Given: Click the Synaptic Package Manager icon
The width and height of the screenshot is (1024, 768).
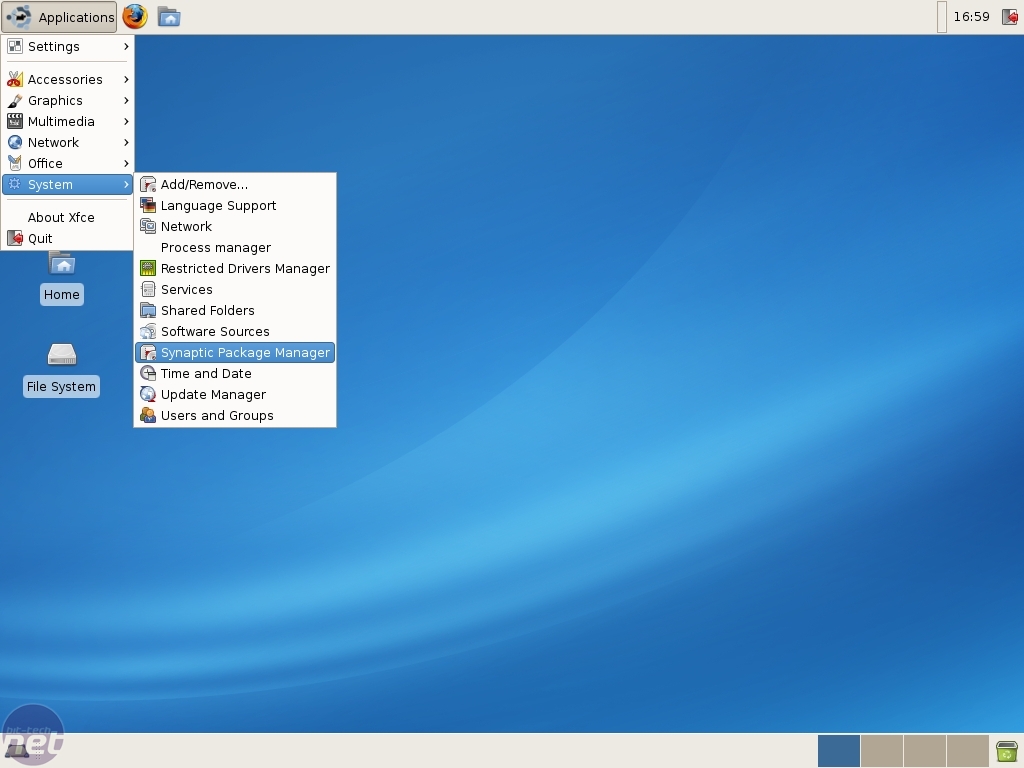Looking at the screenshot, I should pyautogui.click(x=148, y=353).
